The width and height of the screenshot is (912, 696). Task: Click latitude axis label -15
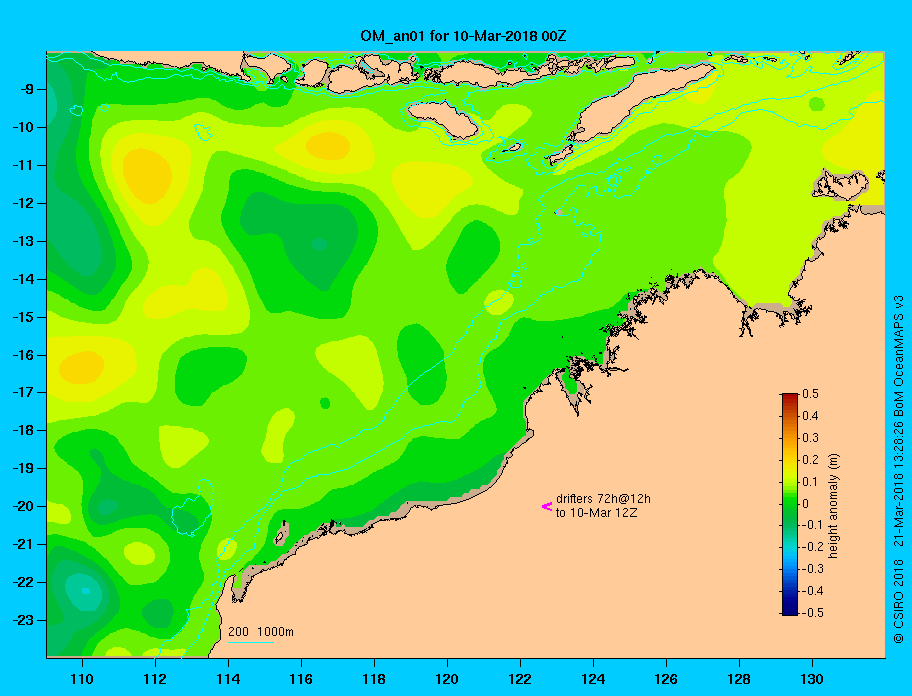click(x=23, y=317)
